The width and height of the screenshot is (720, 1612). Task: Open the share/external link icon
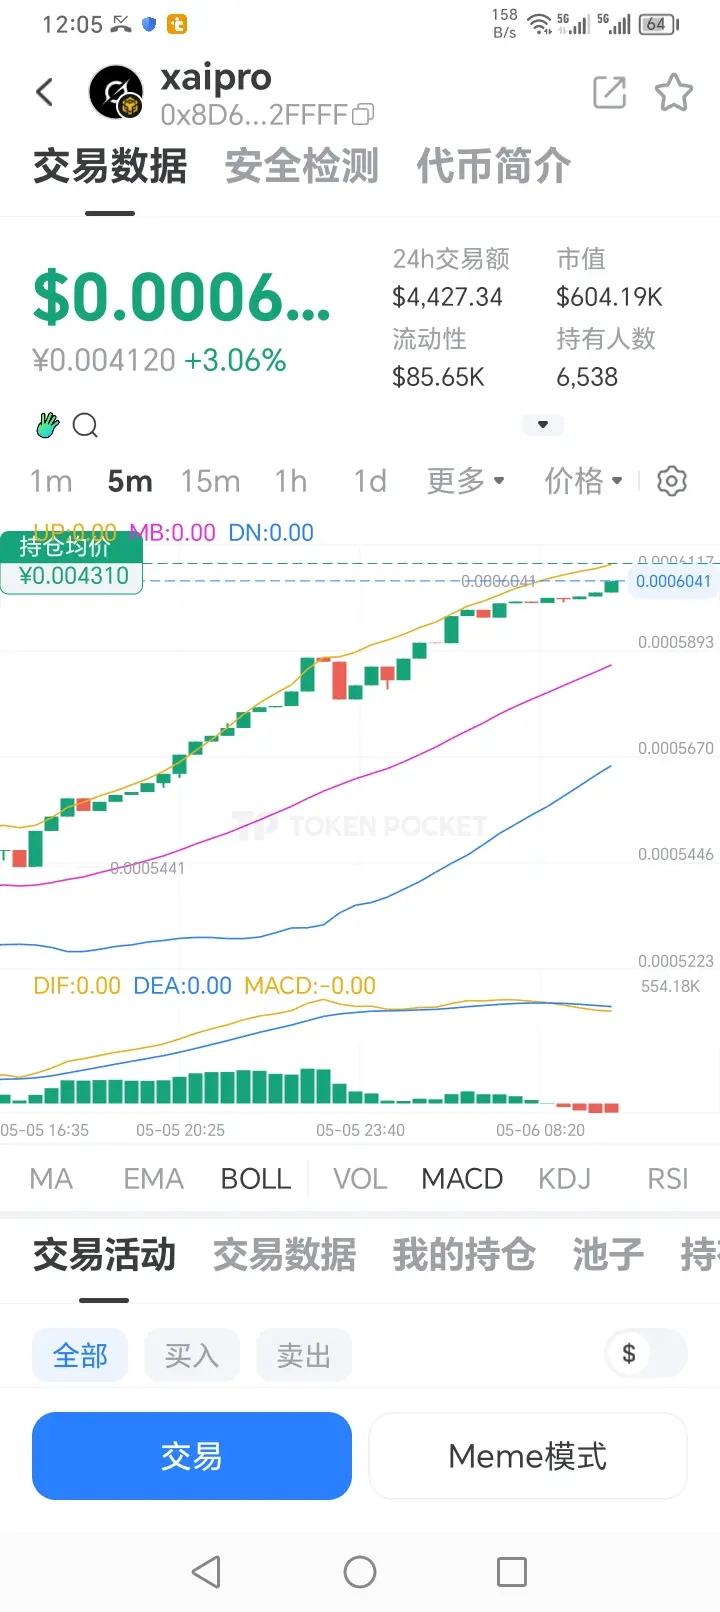(x=609, y=93)
